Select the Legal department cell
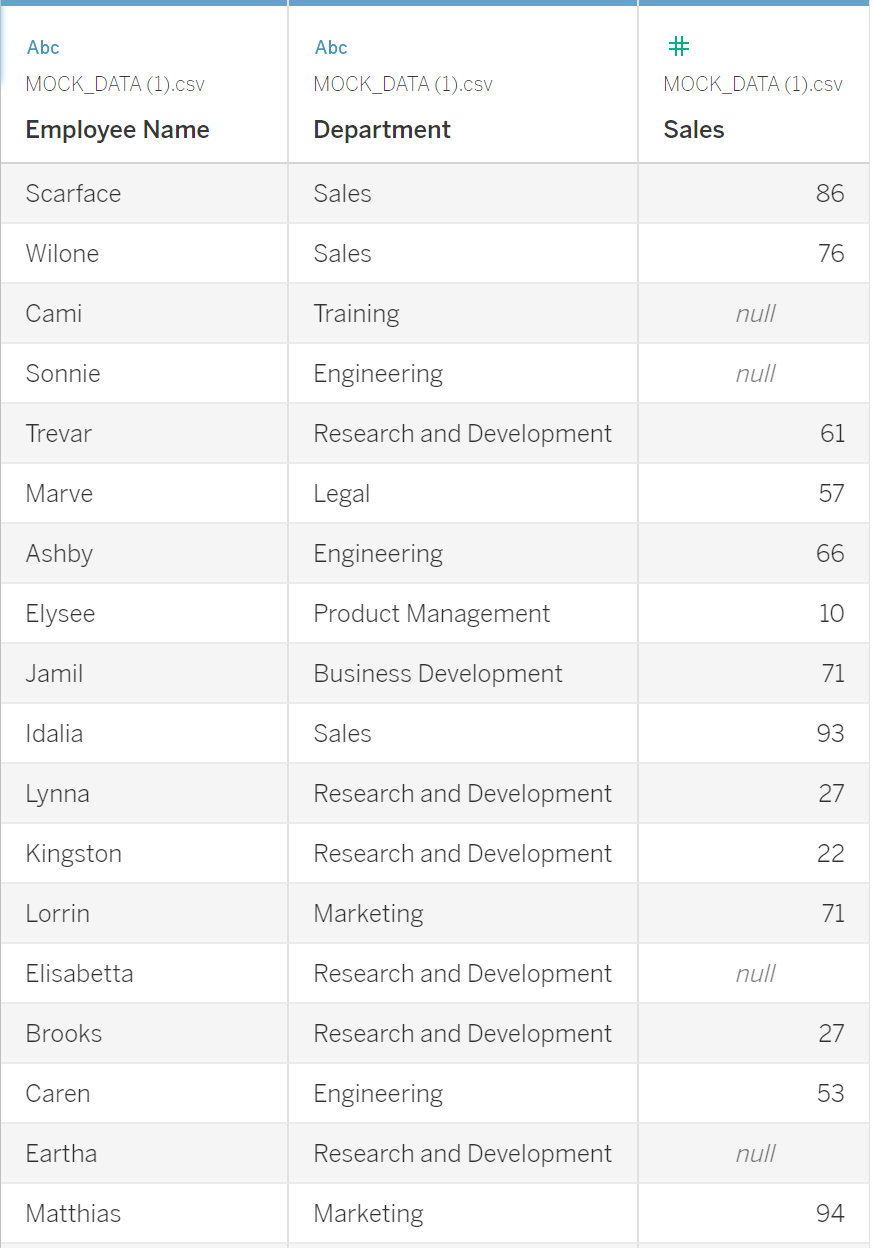Viewport: 874px width, 1248px height. [x=342, y=493]
